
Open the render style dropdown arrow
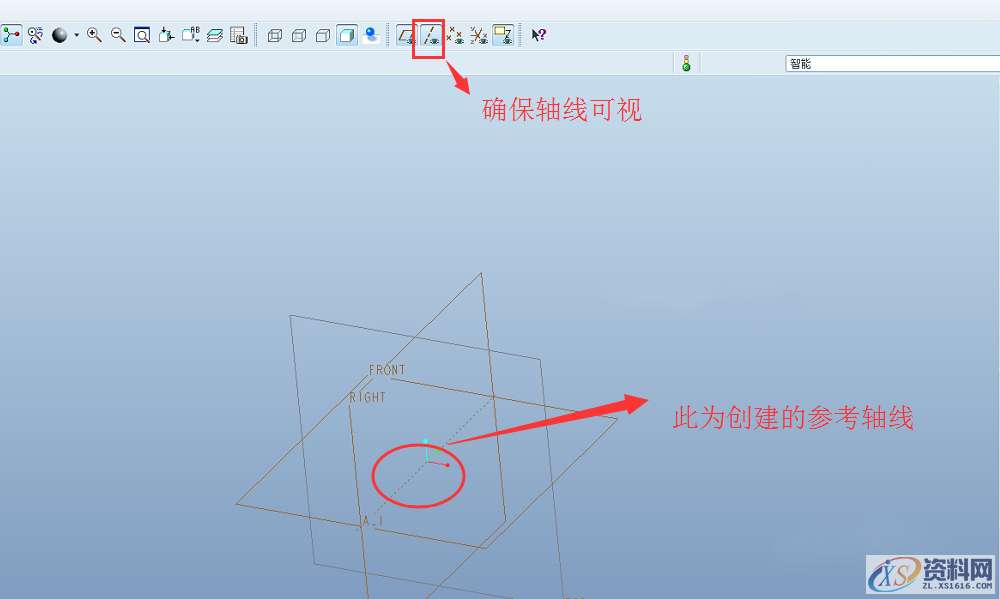click(x=77, y=35)
